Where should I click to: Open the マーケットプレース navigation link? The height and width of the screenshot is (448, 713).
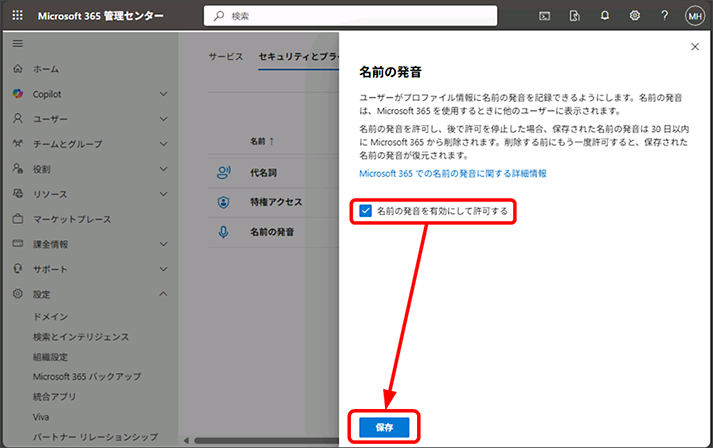[x=72, y=219]
